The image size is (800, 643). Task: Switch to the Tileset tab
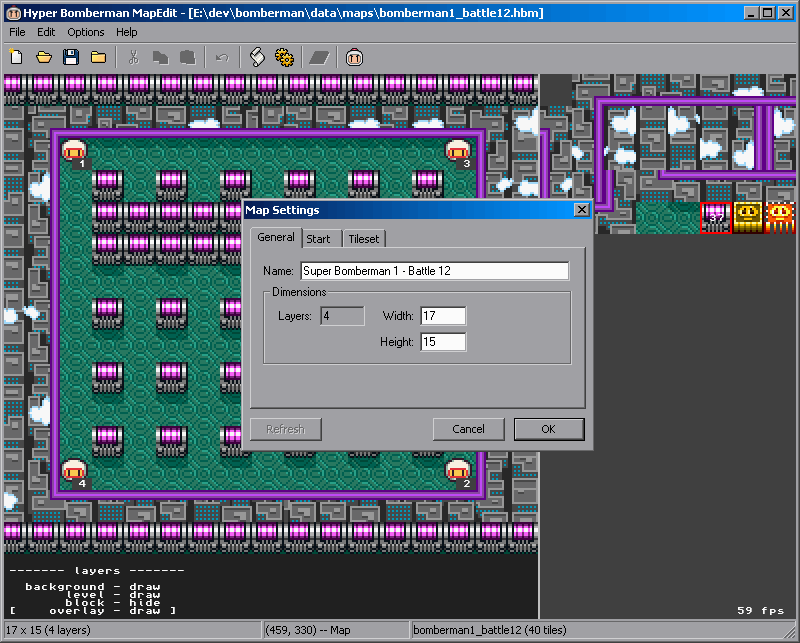click(x=364, y=239)
